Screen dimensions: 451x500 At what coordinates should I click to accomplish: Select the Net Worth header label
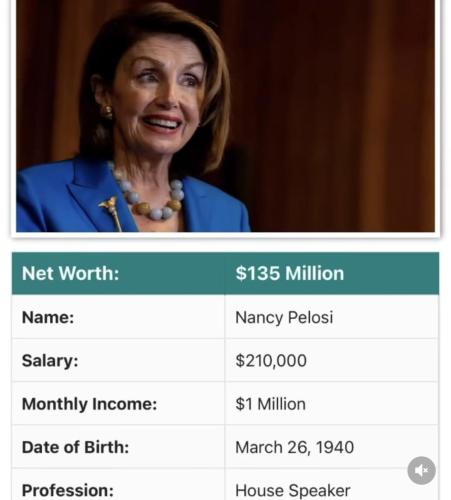coord(70,273)
